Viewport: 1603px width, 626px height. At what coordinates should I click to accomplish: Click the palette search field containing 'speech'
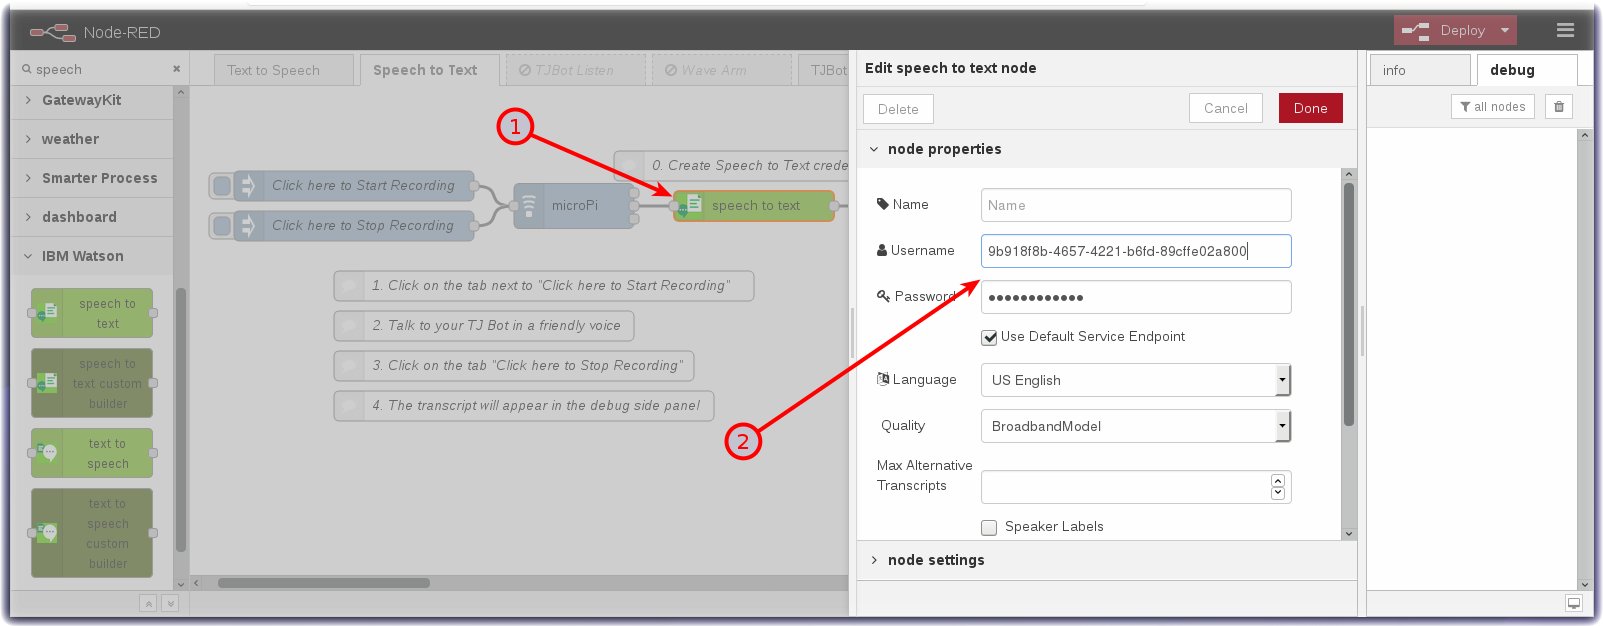click(98, 69)
